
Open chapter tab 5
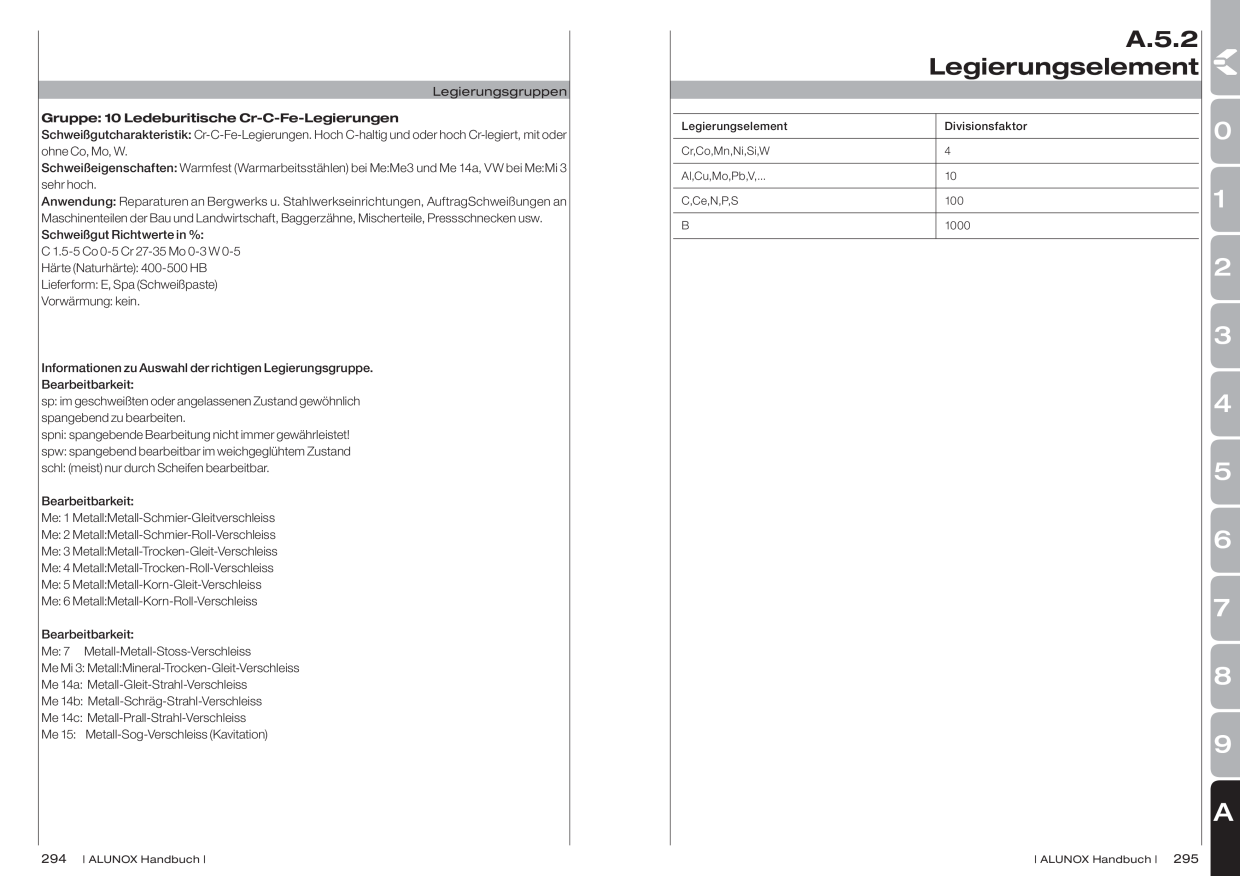[1224, 473]
